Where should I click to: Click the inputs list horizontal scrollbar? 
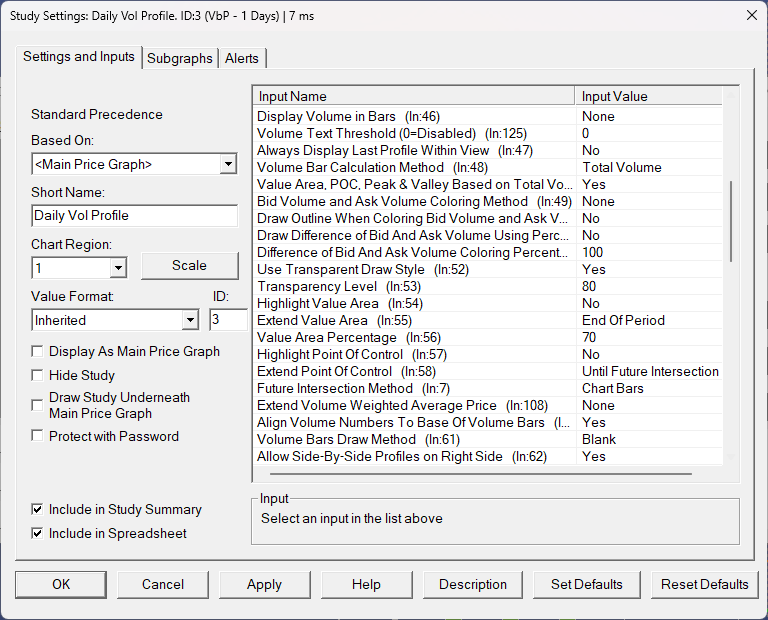click(x=480, y=474)
